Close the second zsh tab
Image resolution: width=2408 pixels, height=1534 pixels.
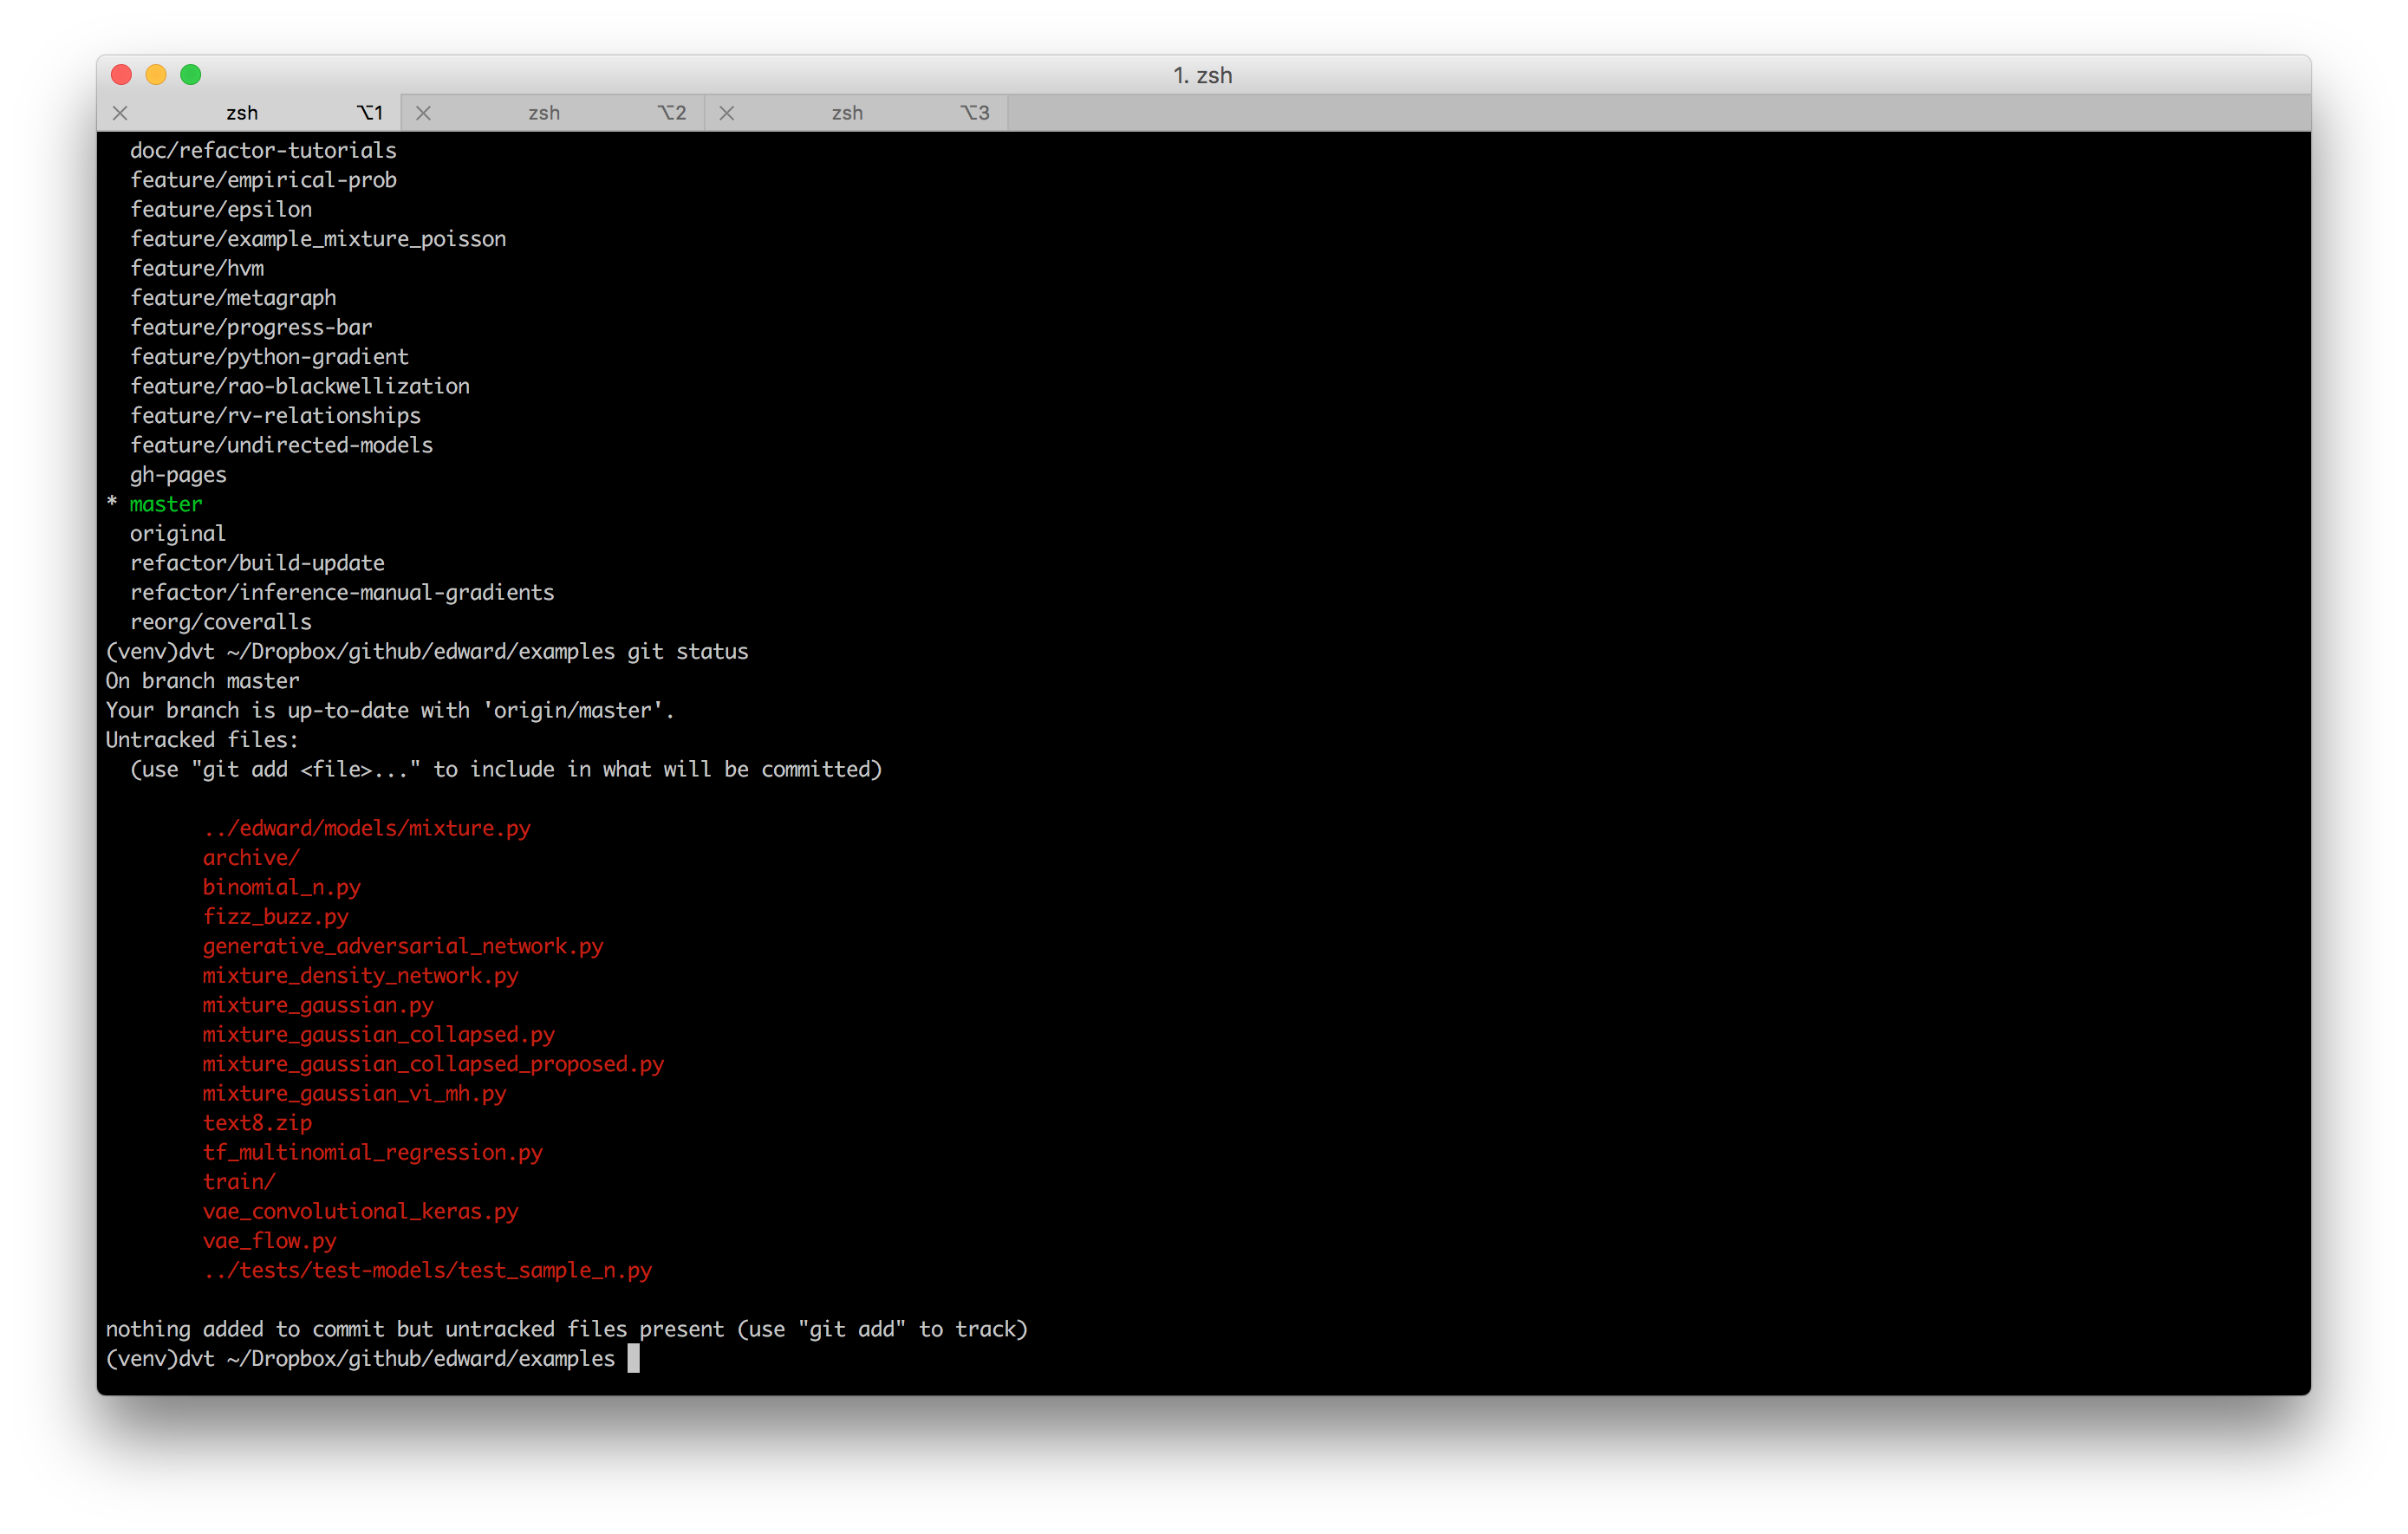tap(423, 113)
